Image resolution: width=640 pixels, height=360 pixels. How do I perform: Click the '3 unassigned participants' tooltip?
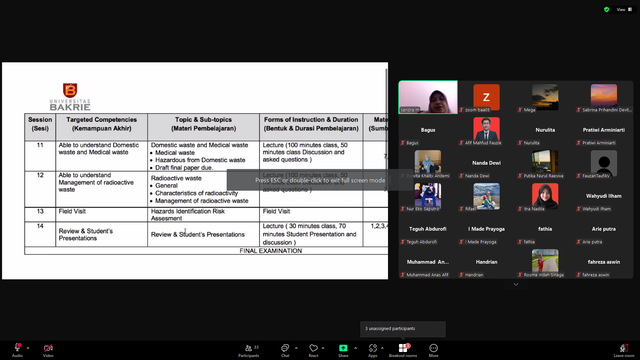[403, 329]
